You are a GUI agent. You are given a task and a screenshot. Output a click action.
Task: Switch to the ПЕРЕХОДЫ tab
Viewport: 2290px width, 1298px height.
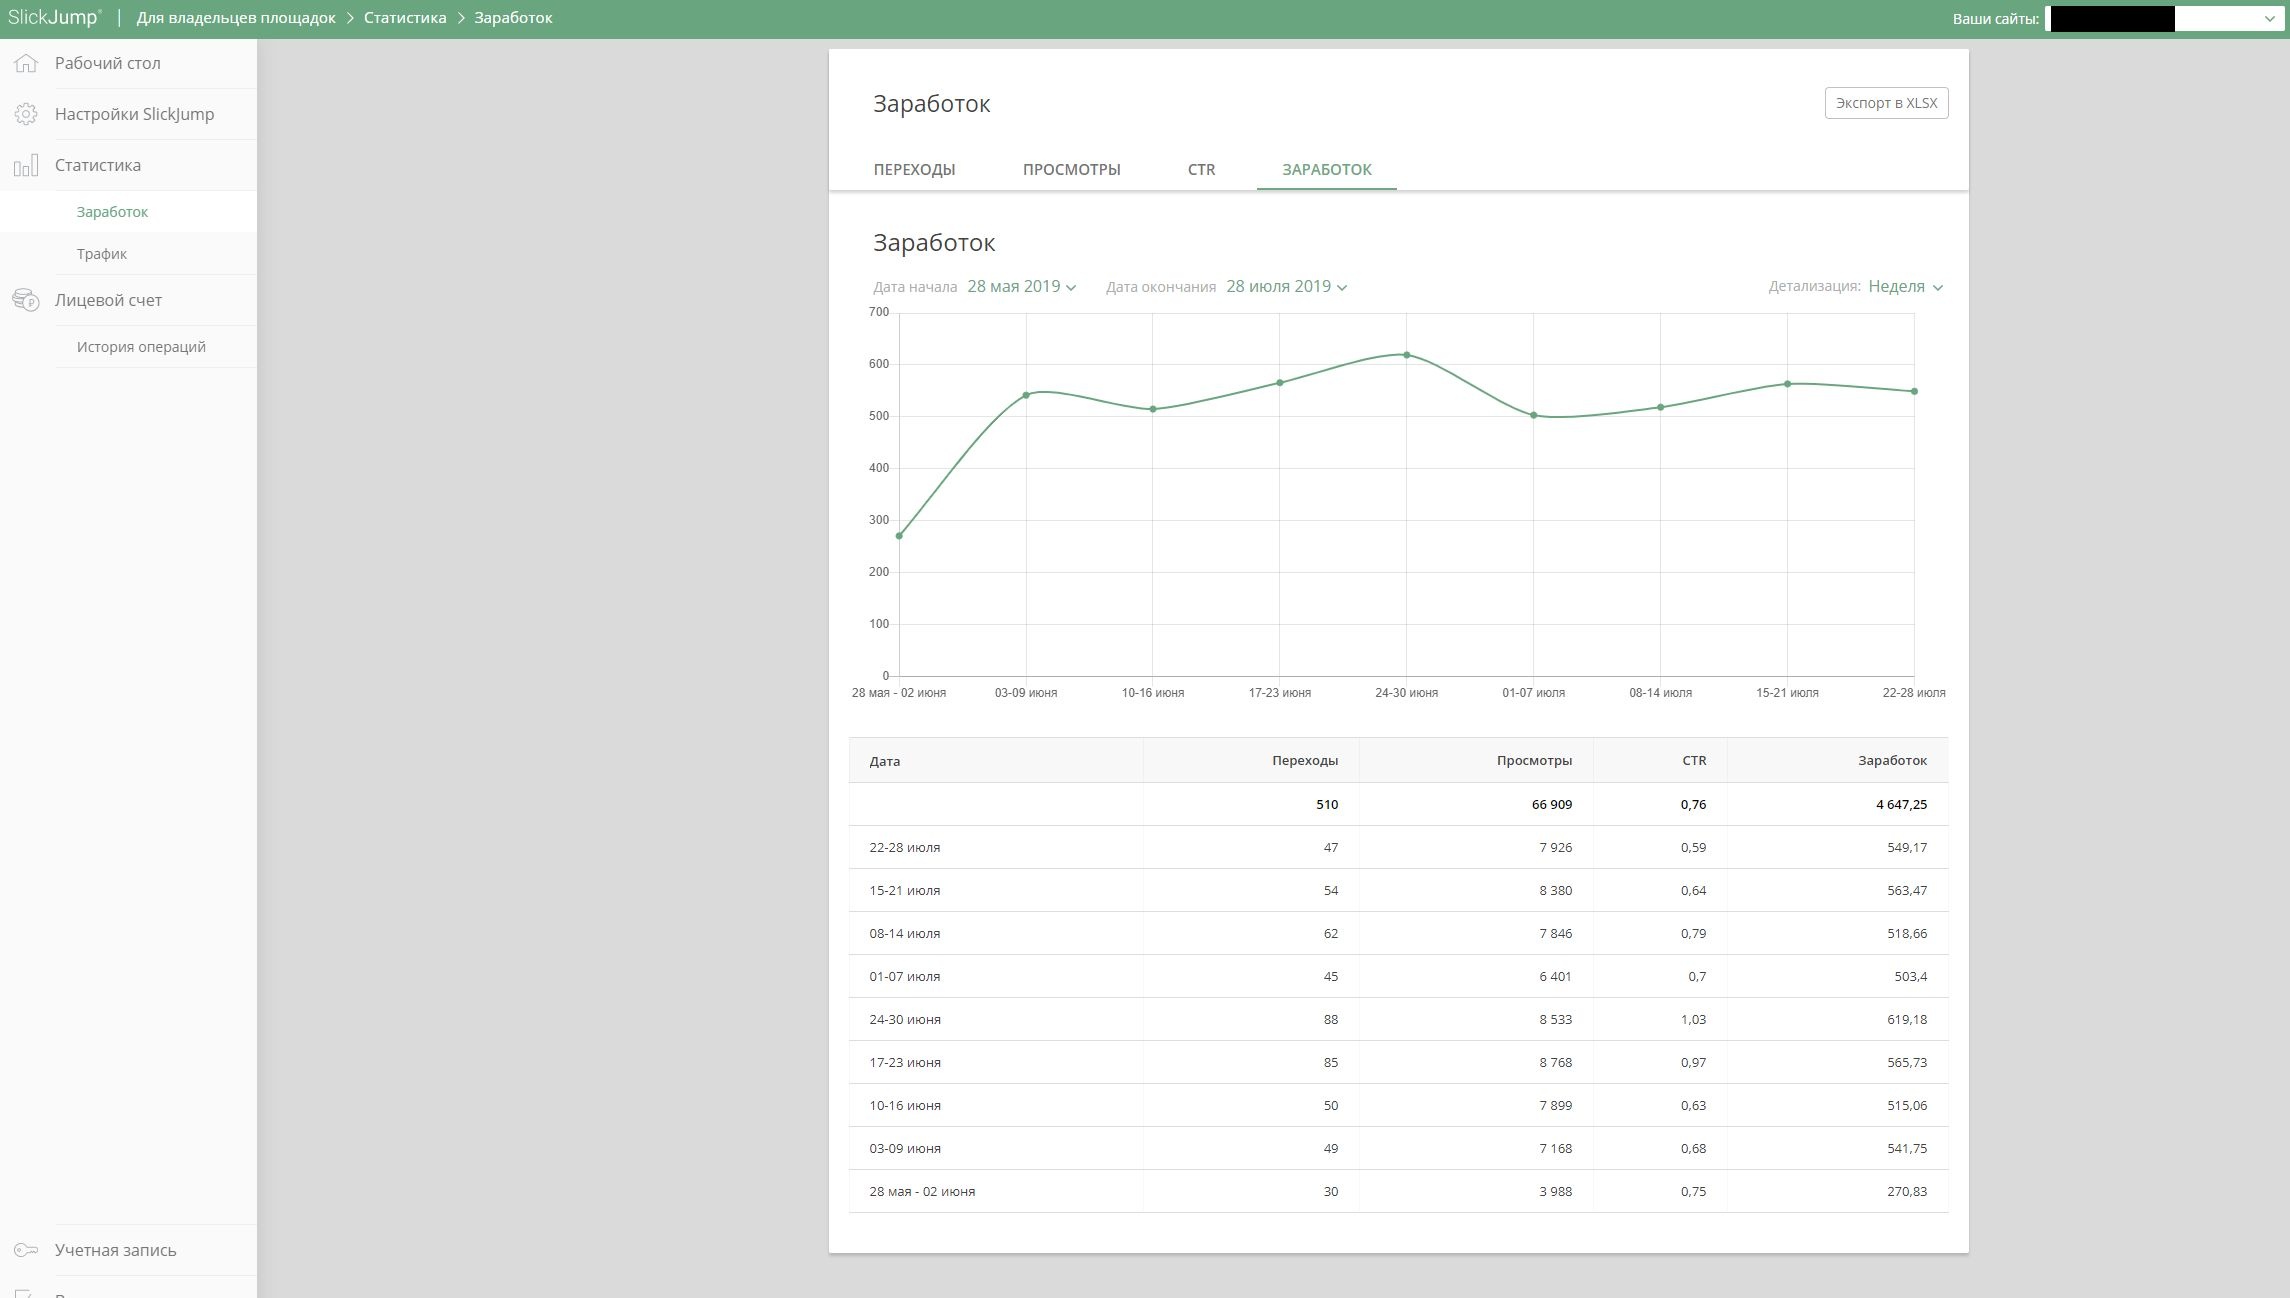[914, 170]
